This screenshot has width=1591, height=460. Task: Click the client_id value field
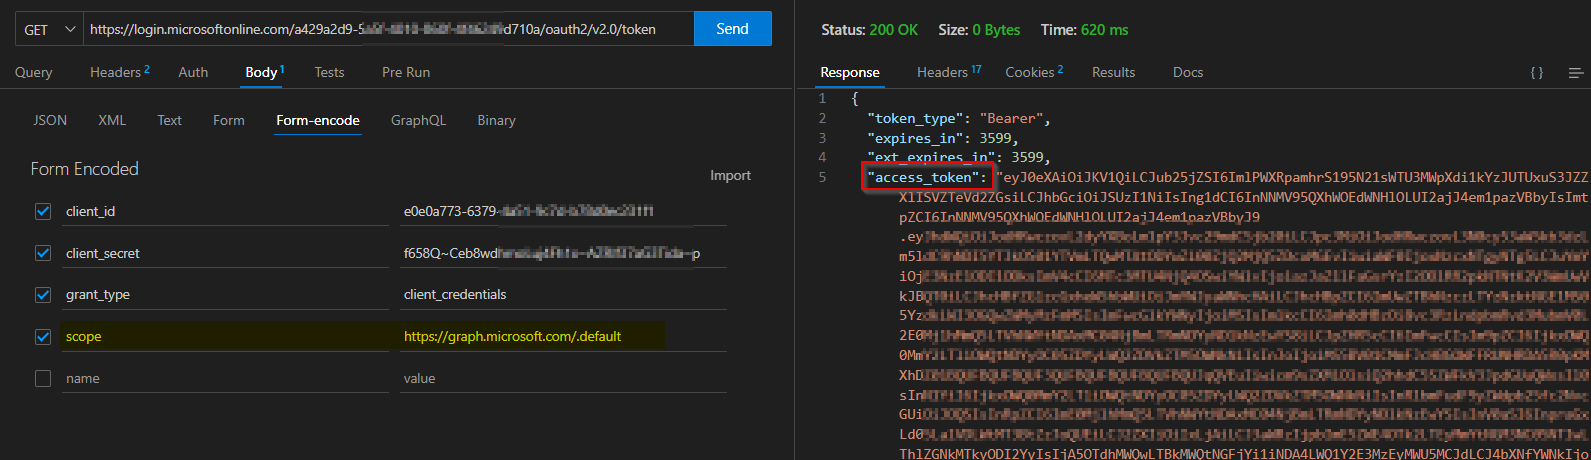(563, 211)
